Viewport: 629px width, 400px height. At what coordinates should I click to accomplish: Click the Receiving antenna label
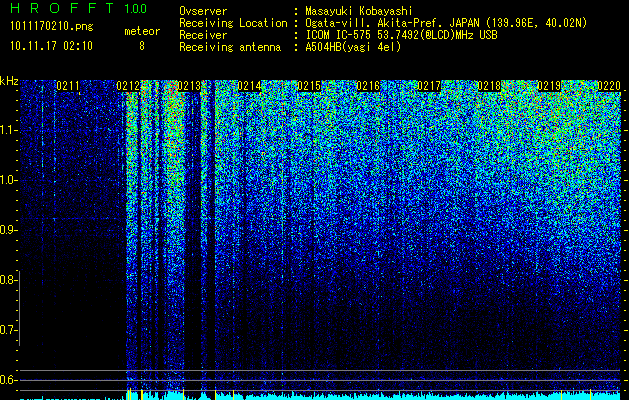tap(230, 47)
